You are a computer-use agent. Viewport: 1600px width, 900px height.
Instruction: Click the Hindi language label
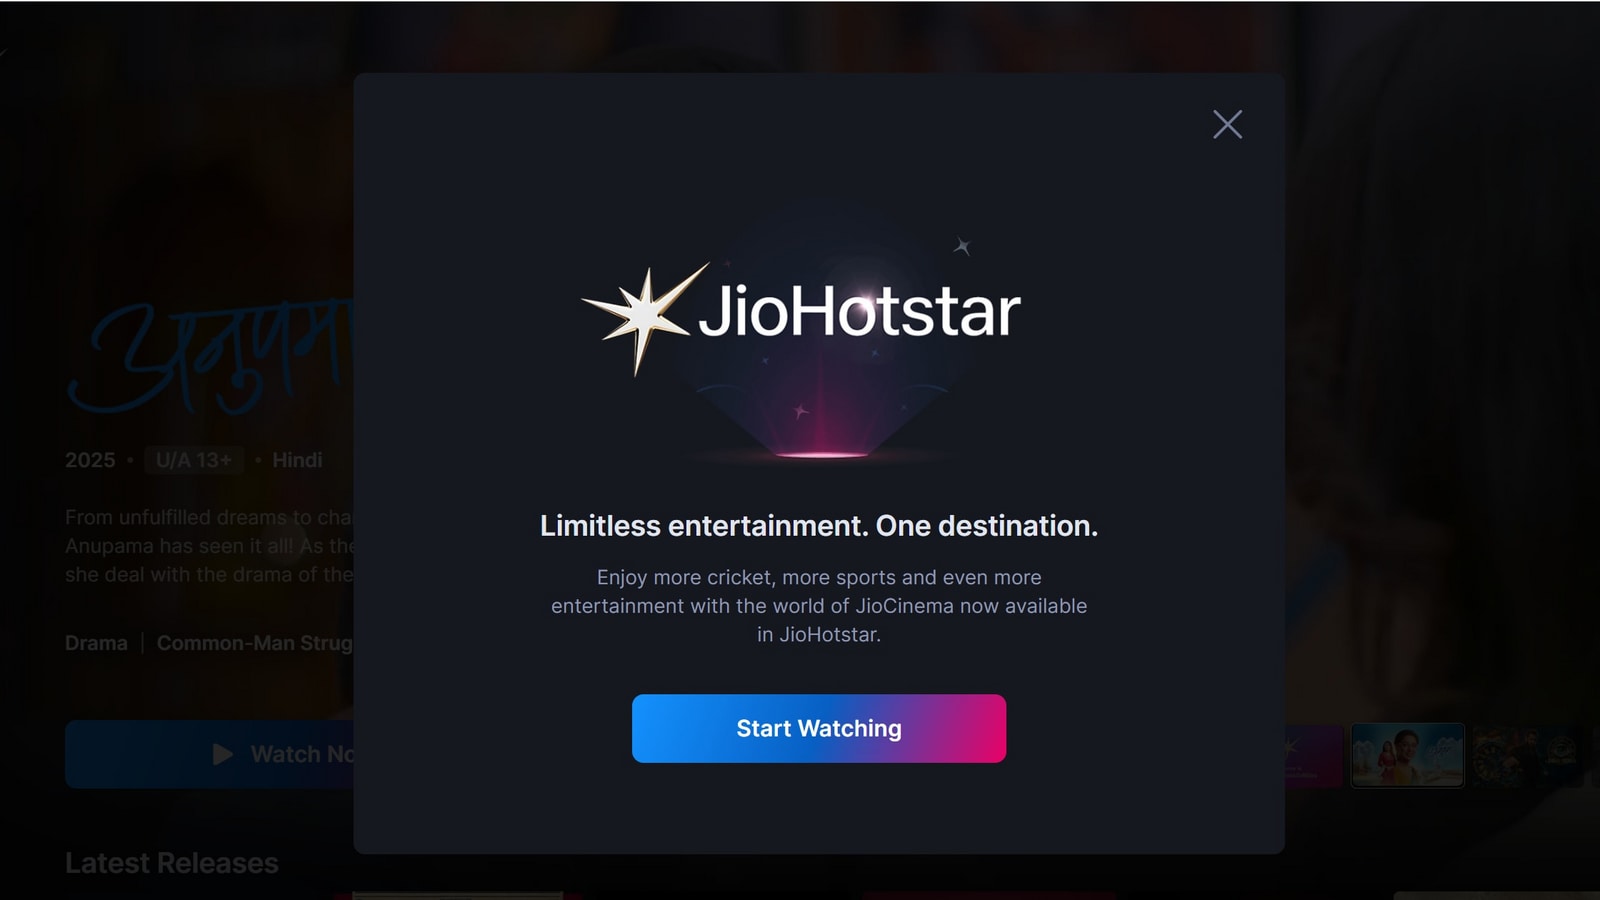pos(297,460)
